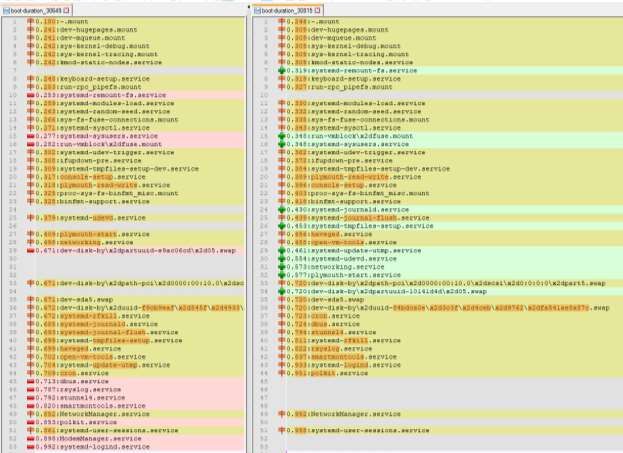The image size is (623, 453).
Task: Select right line systemd-user-sessions.service
Action: (x=358, y=430)
